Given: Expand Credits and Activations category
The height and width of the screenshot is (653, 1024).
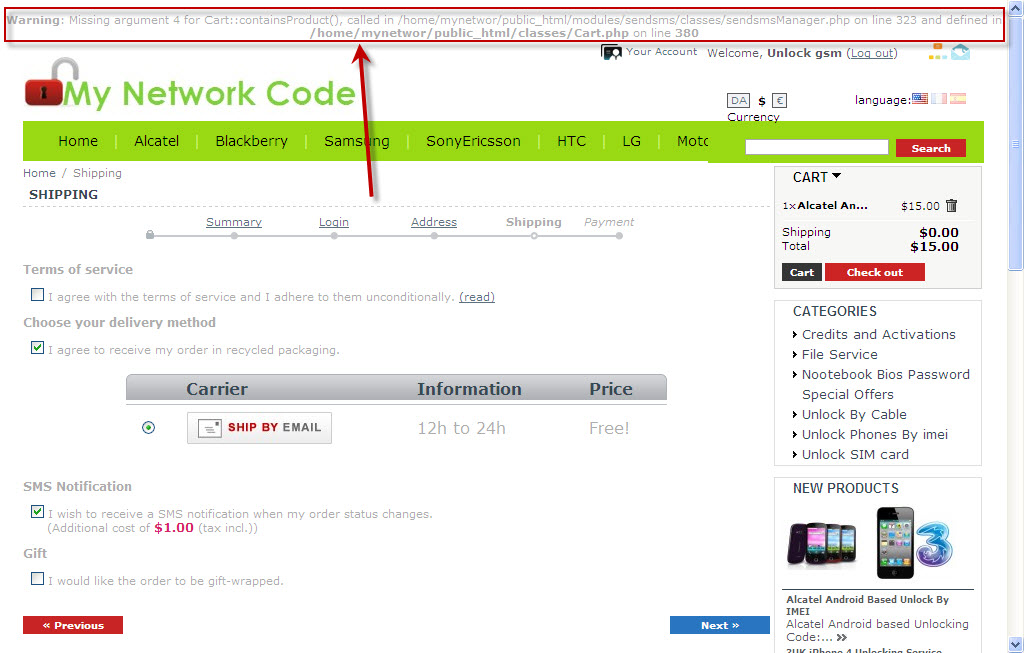Looking at the screenshot, I should point(795,335).
